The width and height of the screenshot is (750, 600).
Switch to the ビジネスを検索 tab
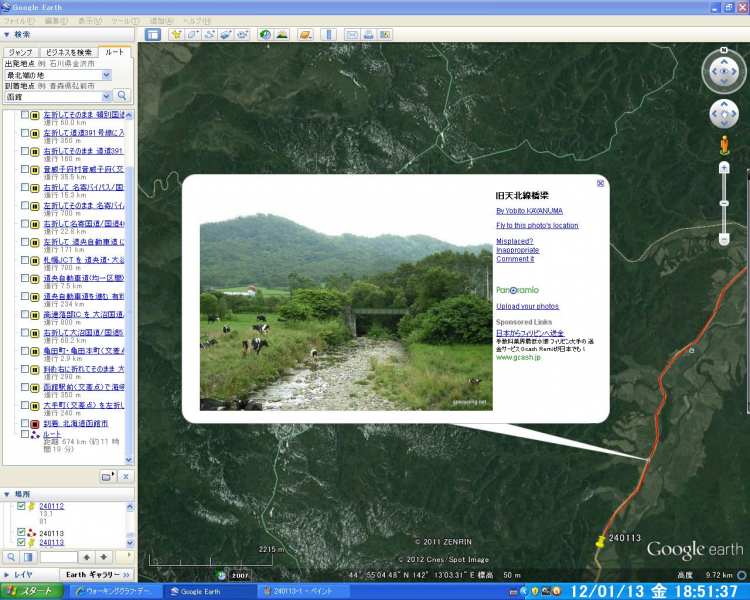[x=69, y=52]
